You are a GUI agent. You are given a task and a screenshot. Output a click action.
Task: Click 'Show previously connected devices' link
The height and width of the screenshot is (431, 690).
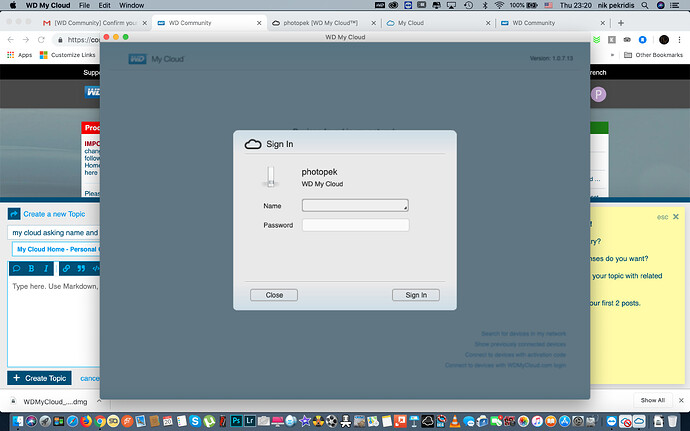tap(520, 344)
